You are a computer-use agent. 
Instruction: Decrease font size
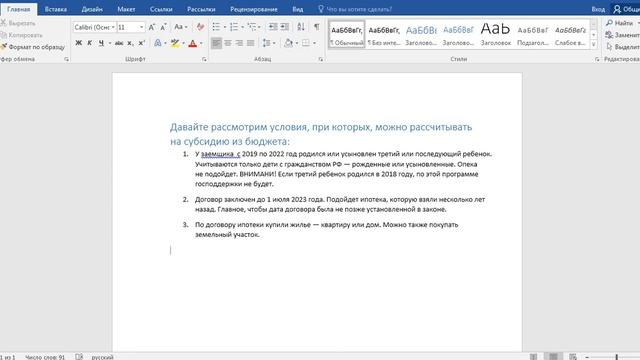[163, 27]
